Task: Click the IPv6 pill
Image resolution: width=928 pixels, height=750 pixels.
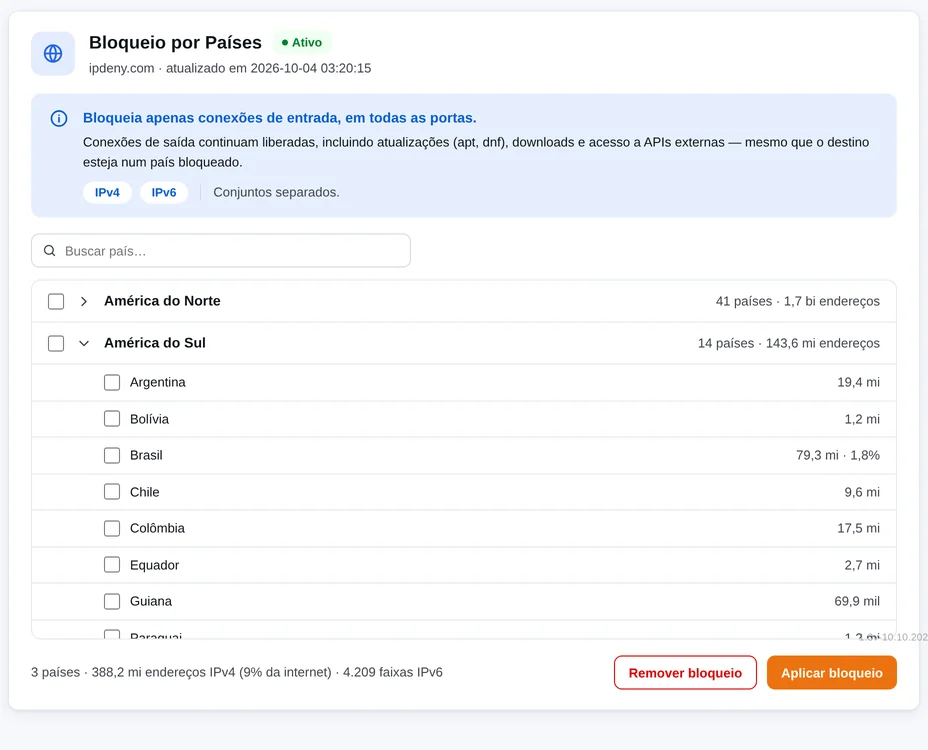Action: tap(164, 192)
